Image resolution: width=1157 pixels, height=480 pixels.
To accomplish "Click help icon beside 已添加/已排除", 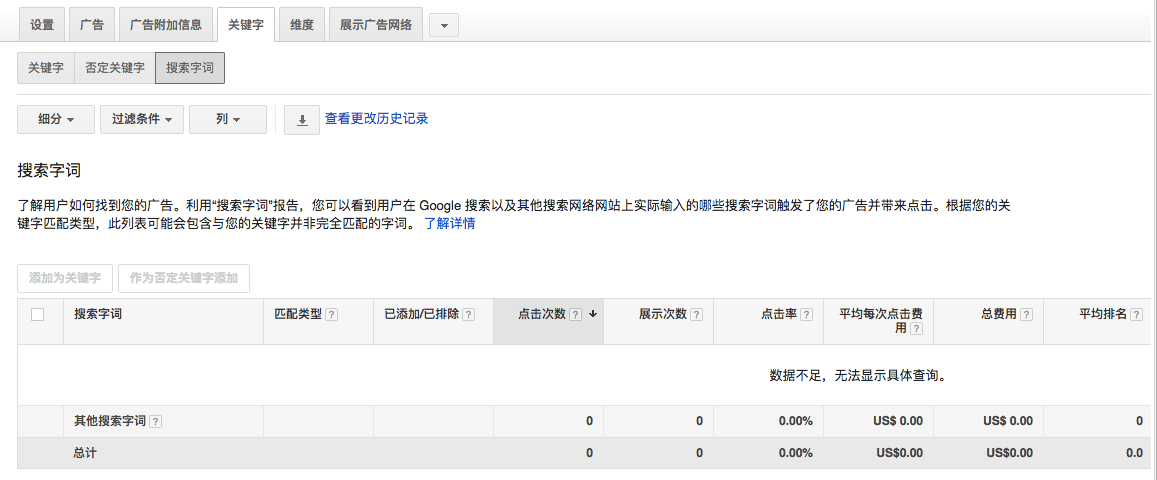I will pyautogui.click(x=469, y=314).
